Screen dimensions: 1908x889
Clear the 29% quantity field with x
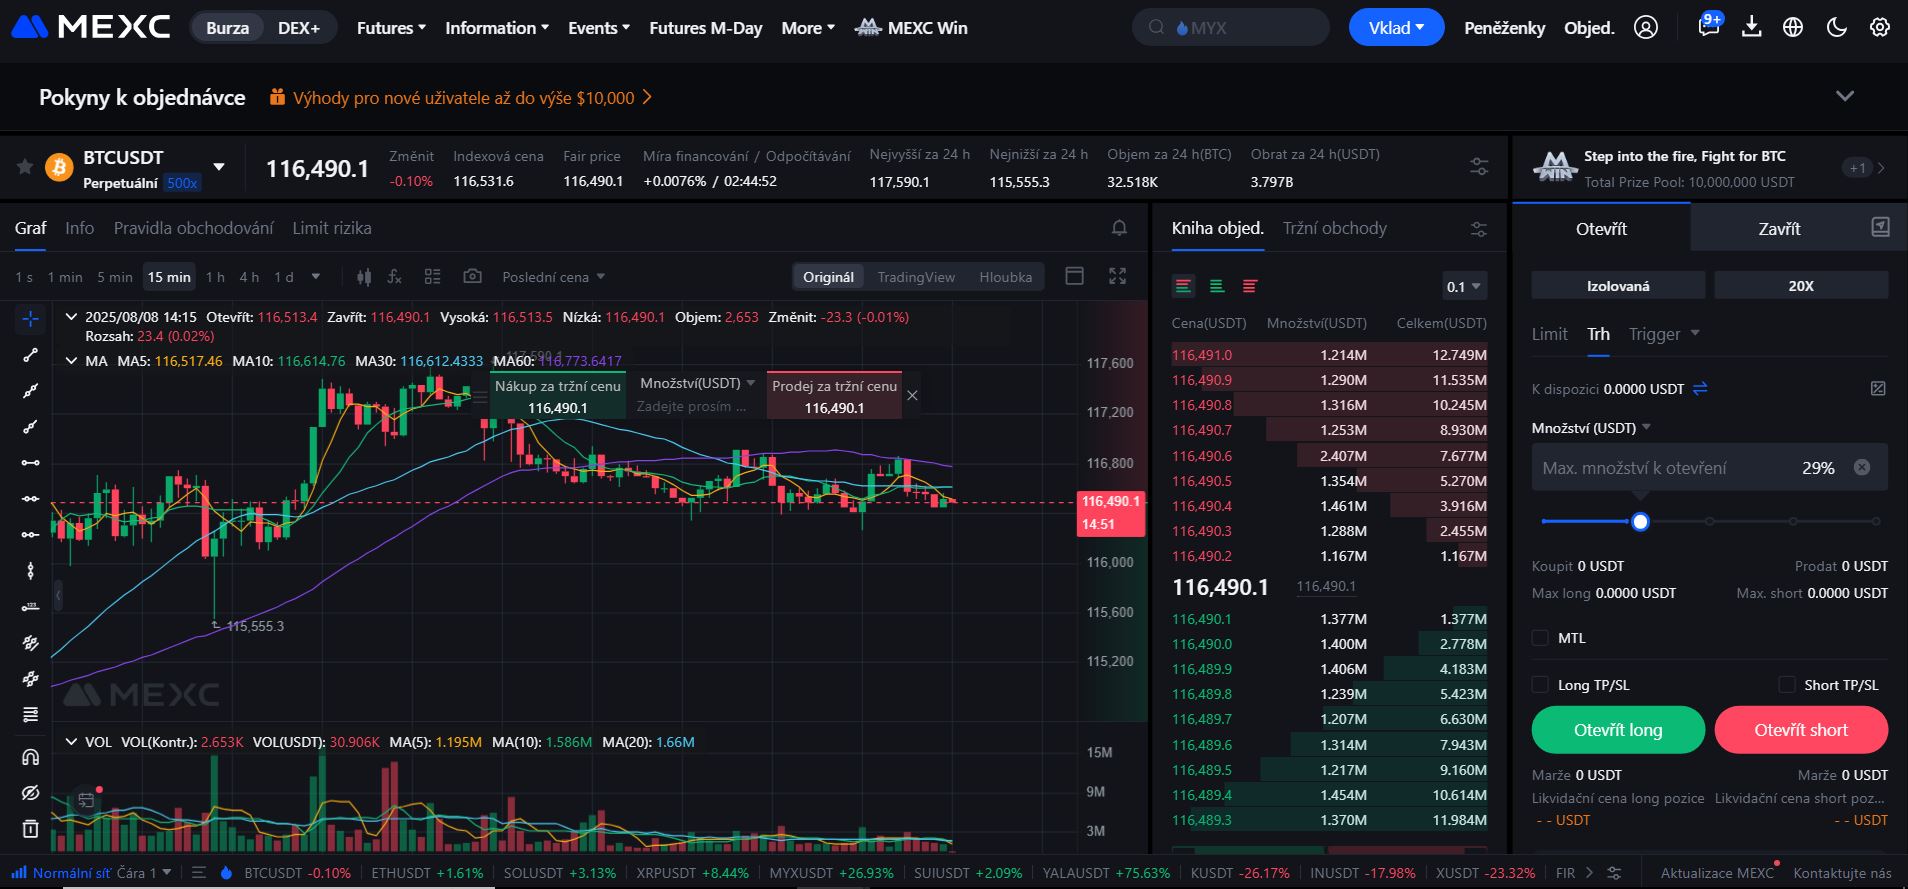[x=1862, y=467]
